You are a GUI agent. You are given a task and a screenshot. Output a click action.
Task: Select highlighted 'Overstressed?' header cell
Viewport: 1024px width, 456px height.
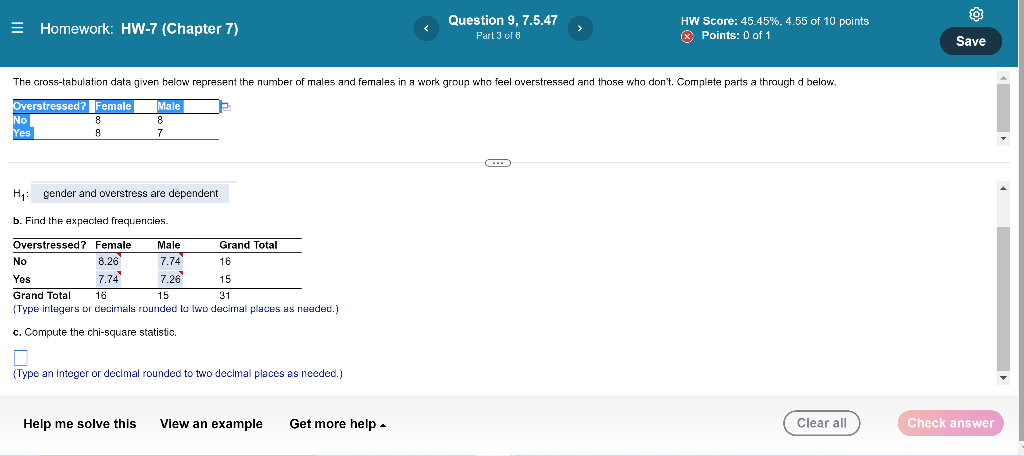[50, 106]
